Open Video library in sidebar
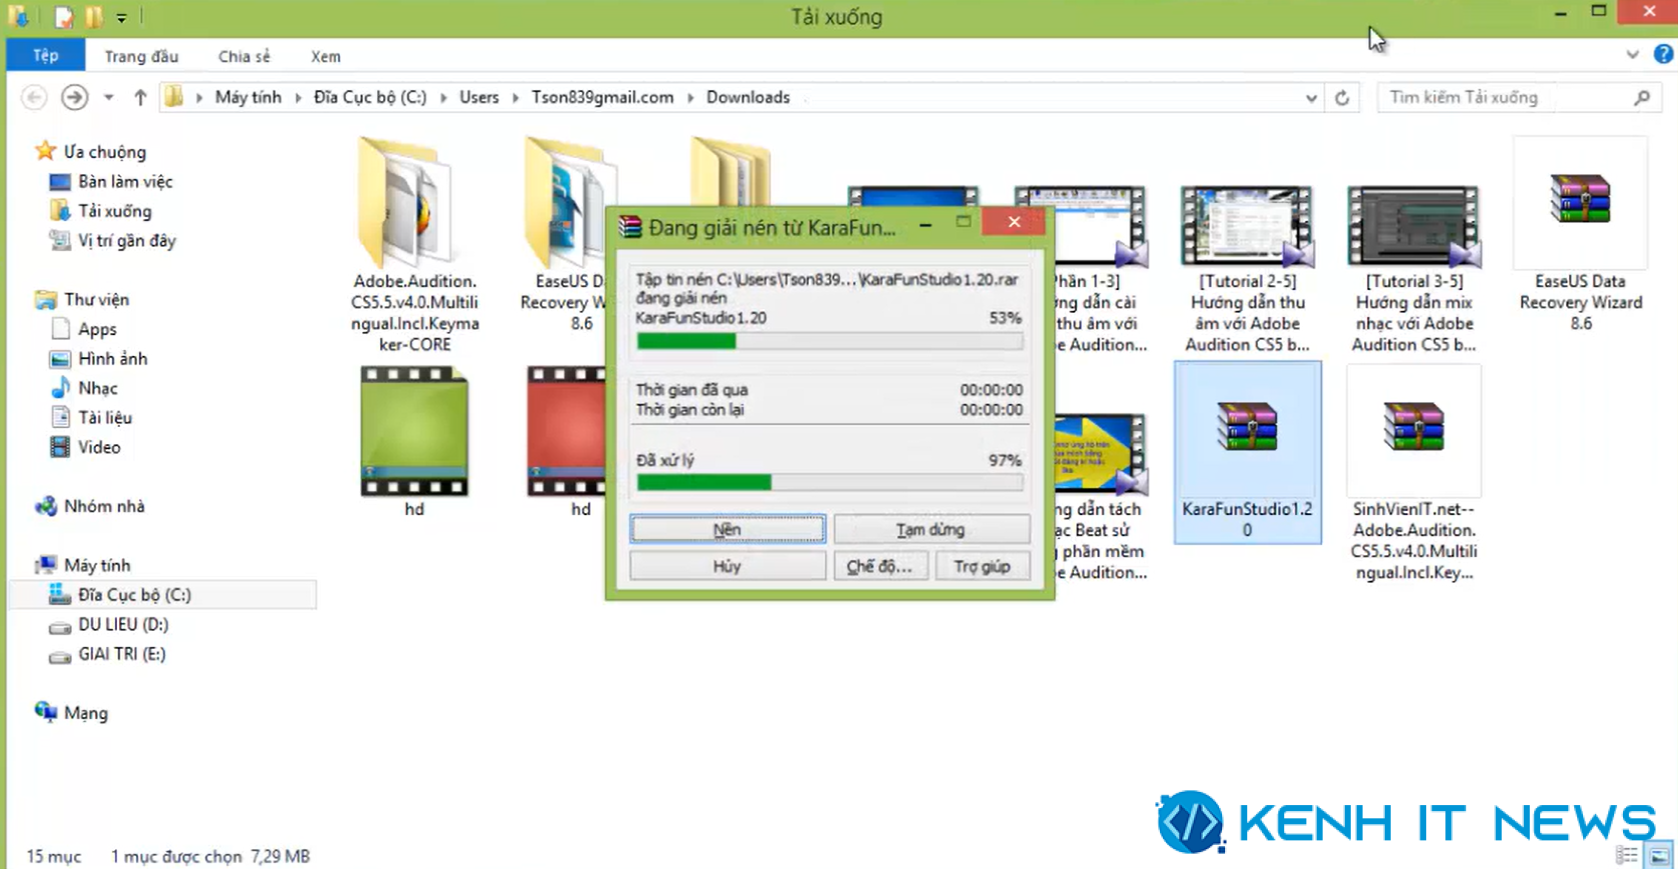 coord(99,447)
